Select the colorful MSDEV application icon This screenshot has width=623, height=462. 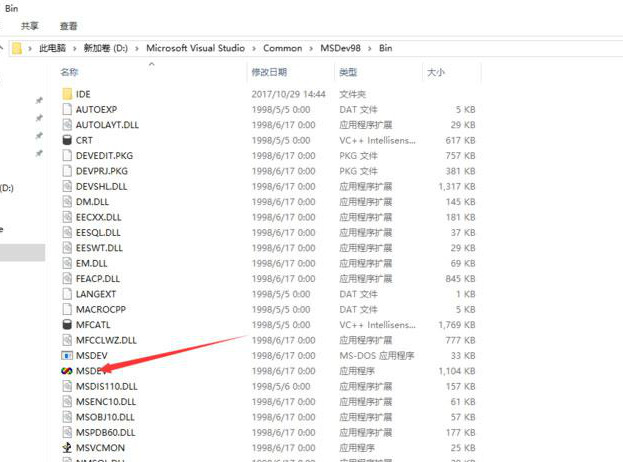(67, 371)
